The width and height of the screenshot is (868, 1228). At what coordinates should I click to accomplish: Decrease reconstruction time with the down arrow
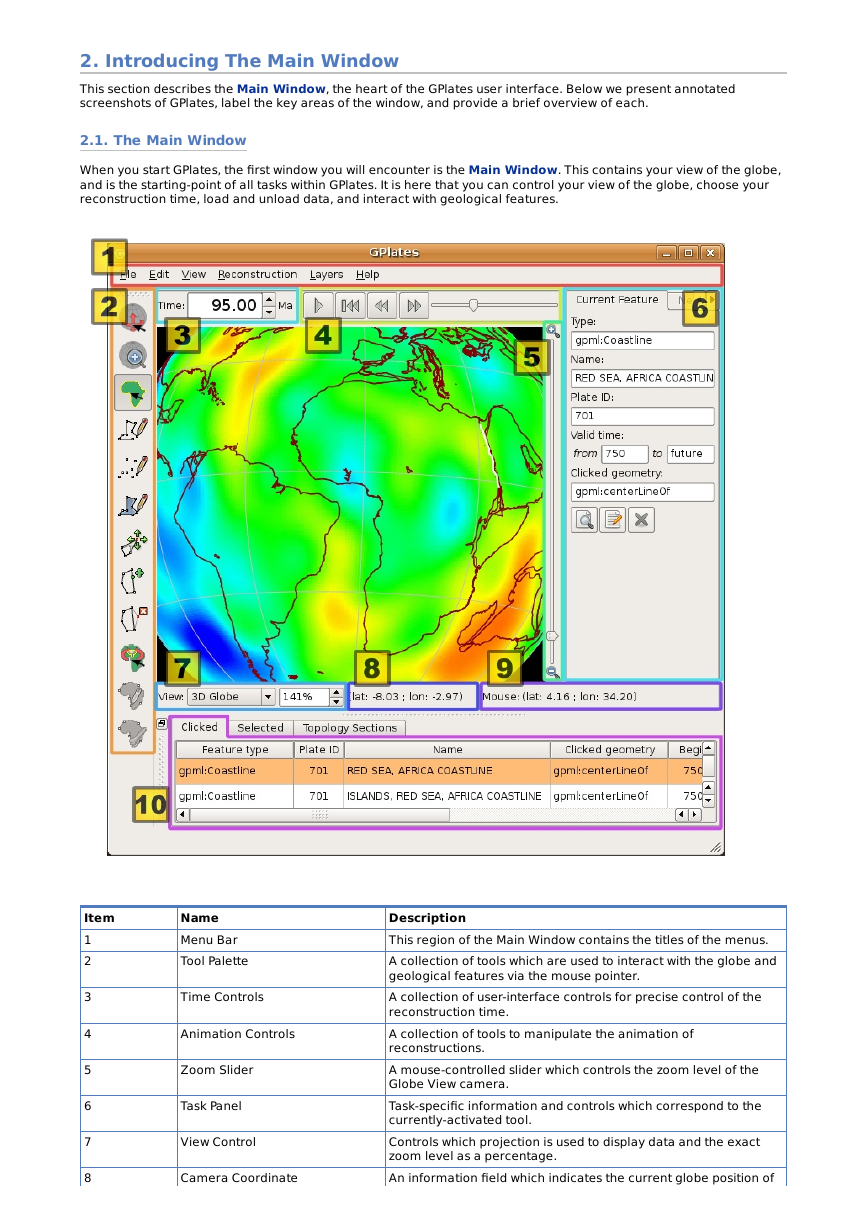268,312
